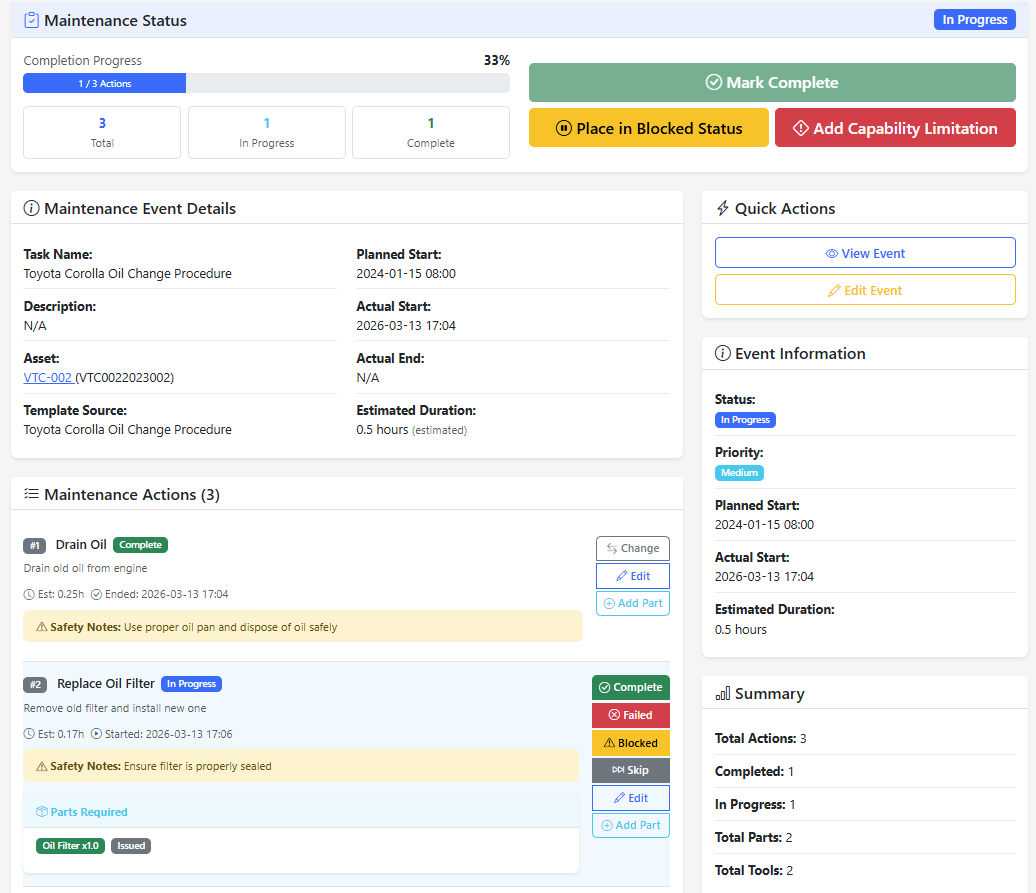Click the Total actions count card
Screen dimensions: 1036x893
tap(102, 132)
